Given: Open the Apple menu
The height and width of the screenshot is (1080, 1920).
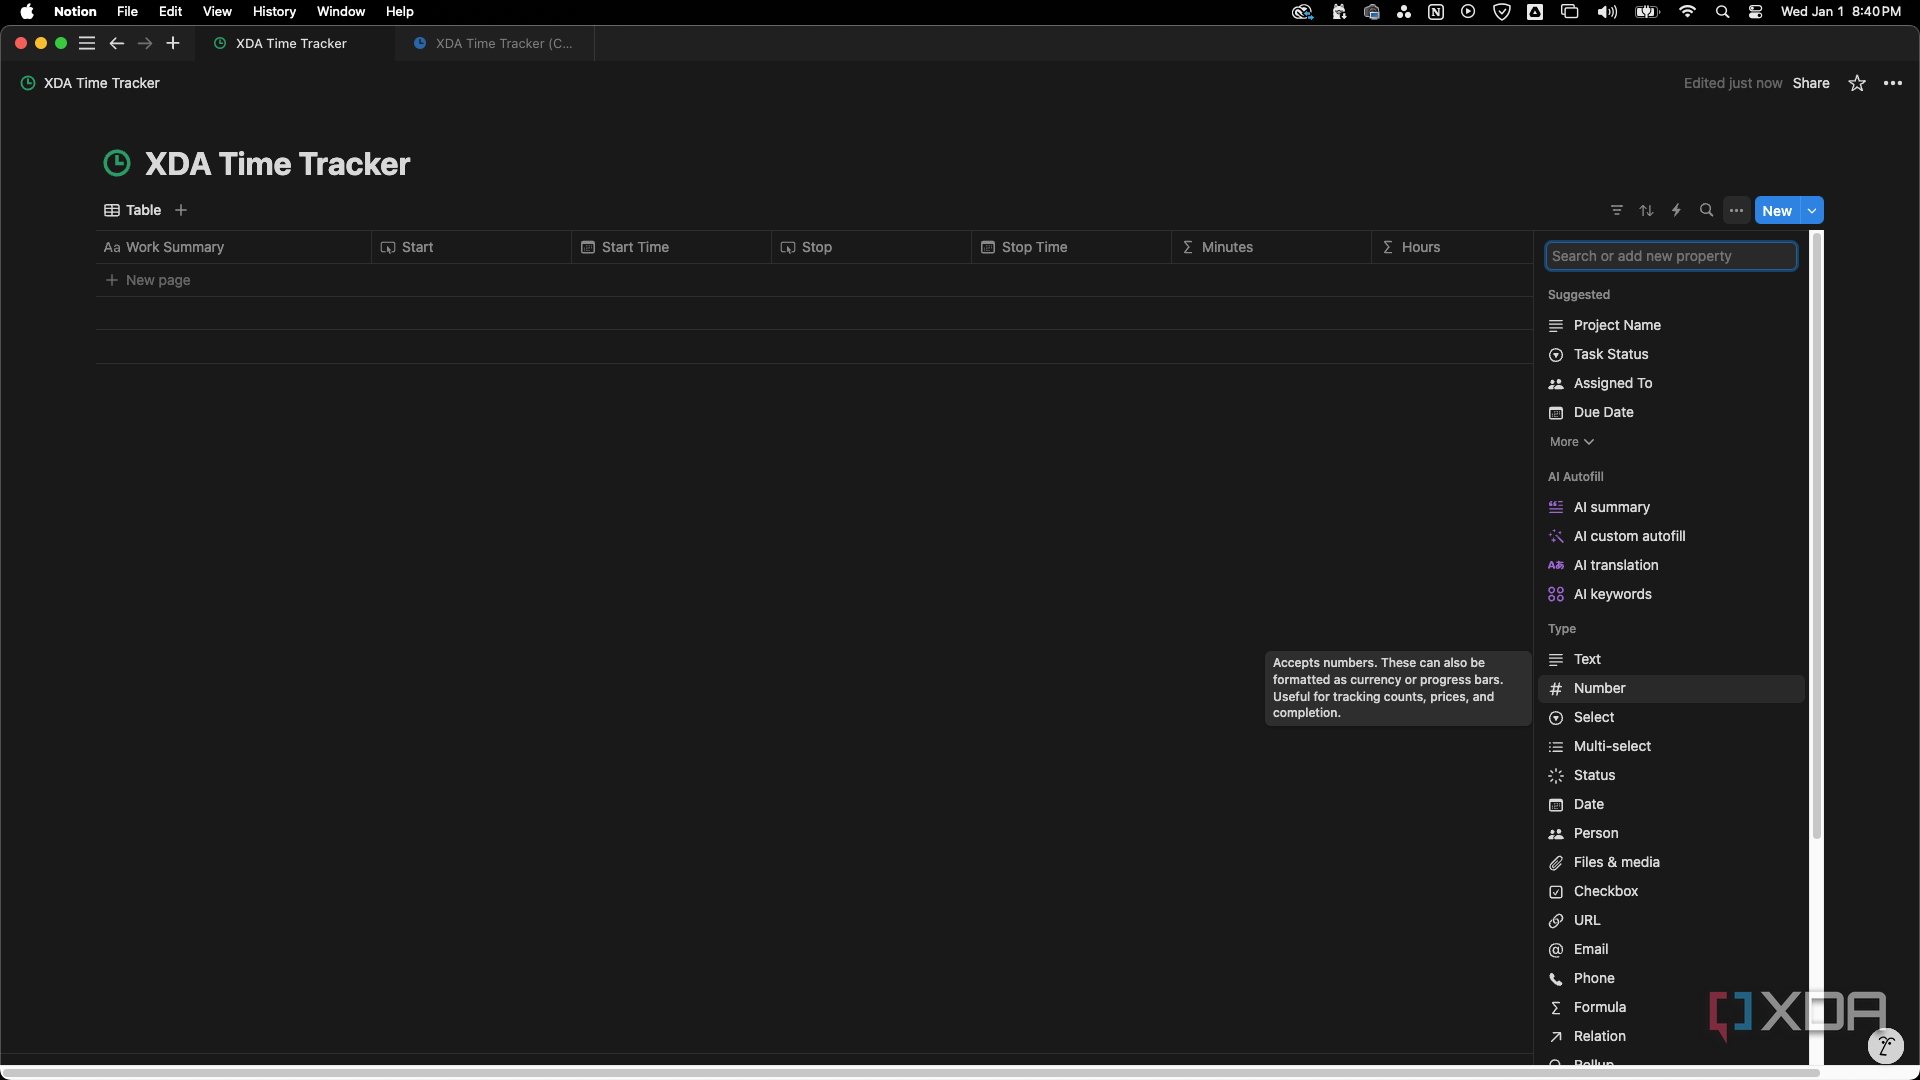Looking at the screenshot, I should coord(27,12).
